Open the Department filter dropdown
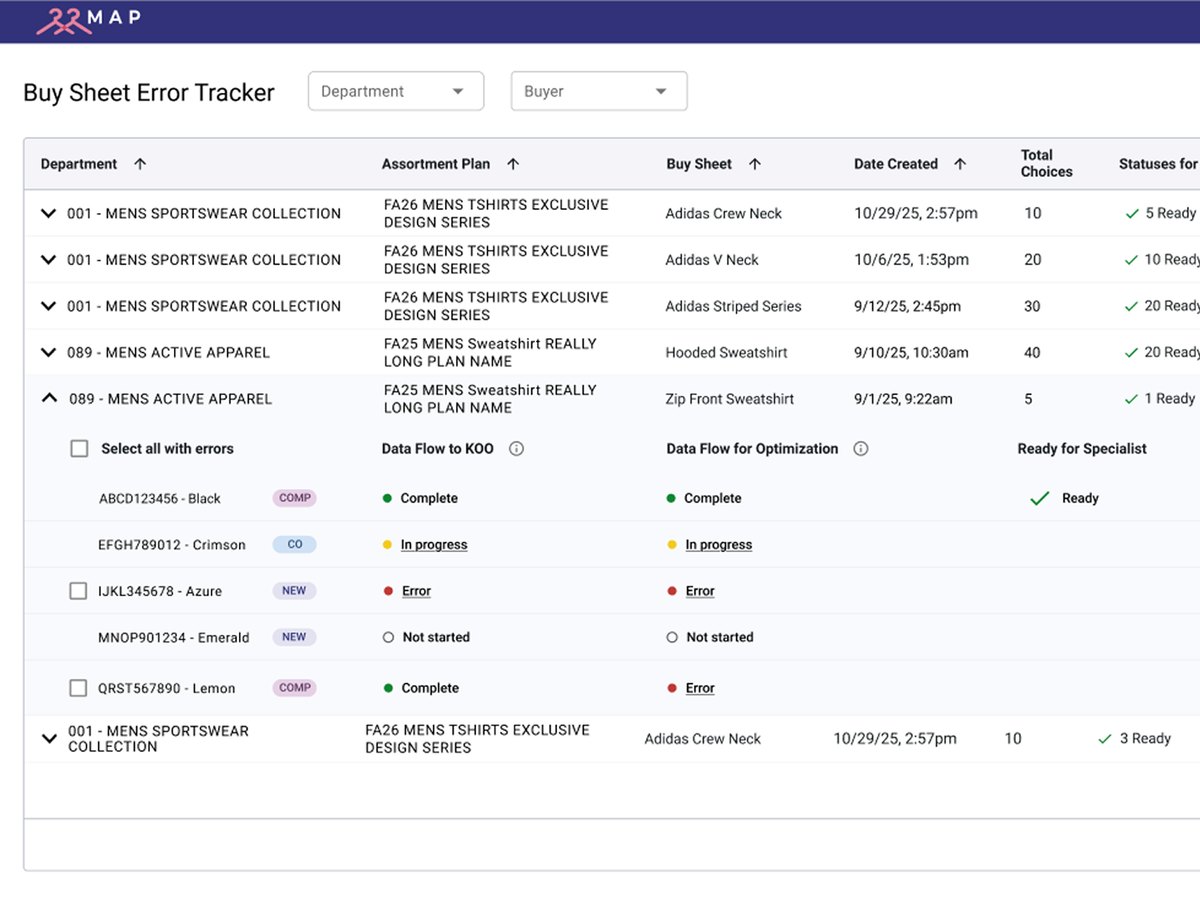The width and height of the screenshot is (1200, 900). pos(396,91)
